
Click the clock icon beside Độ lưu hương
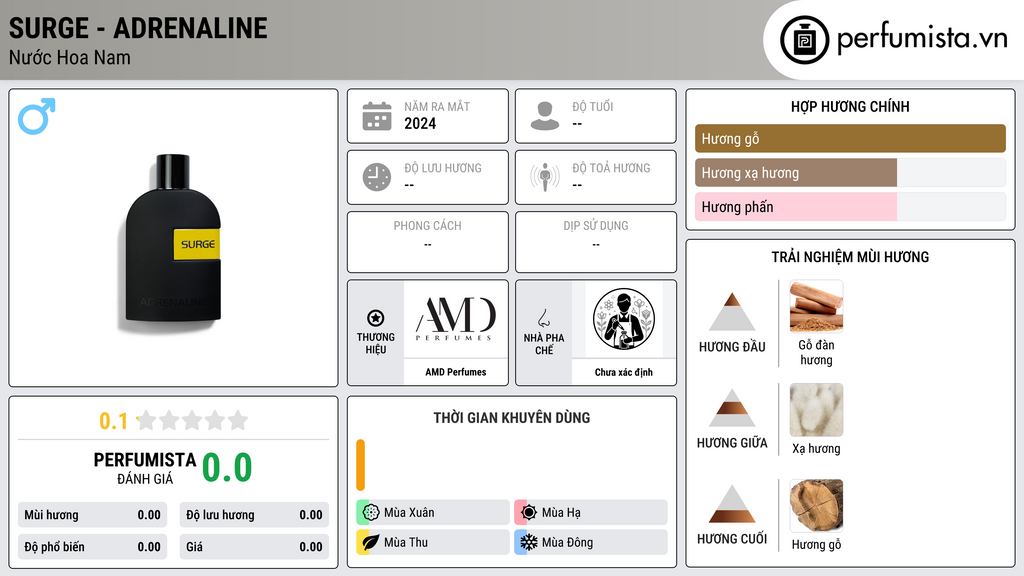[x=377, y=177]
